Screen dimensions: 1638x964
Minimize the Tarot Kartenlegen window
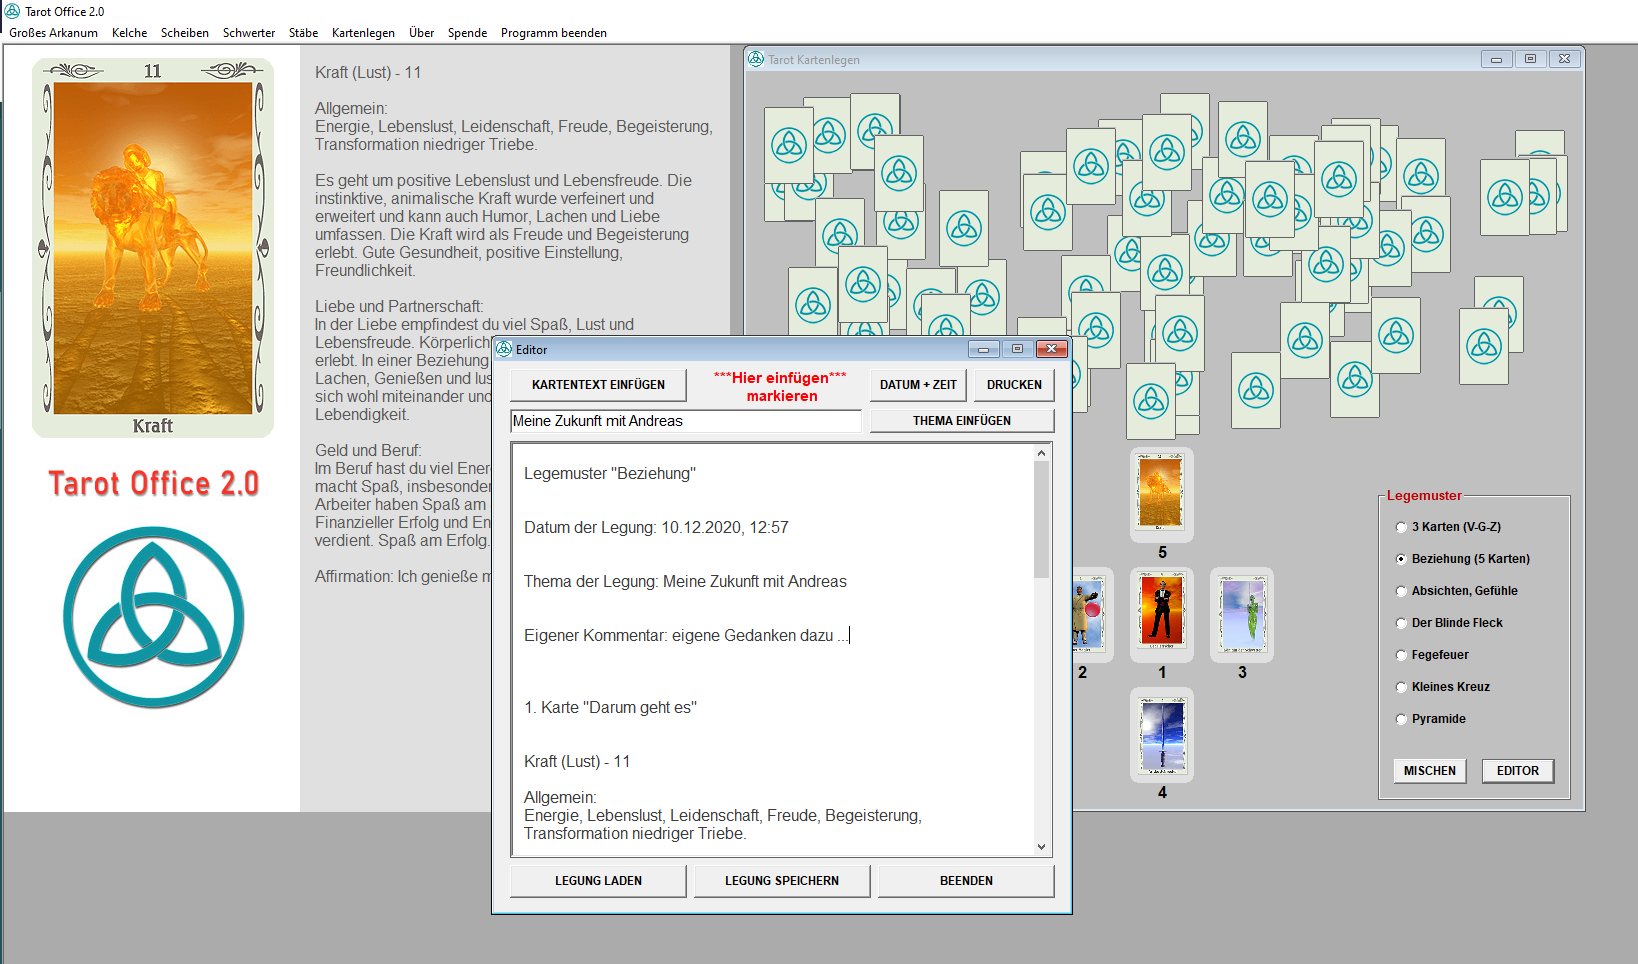pos(1496,59)
